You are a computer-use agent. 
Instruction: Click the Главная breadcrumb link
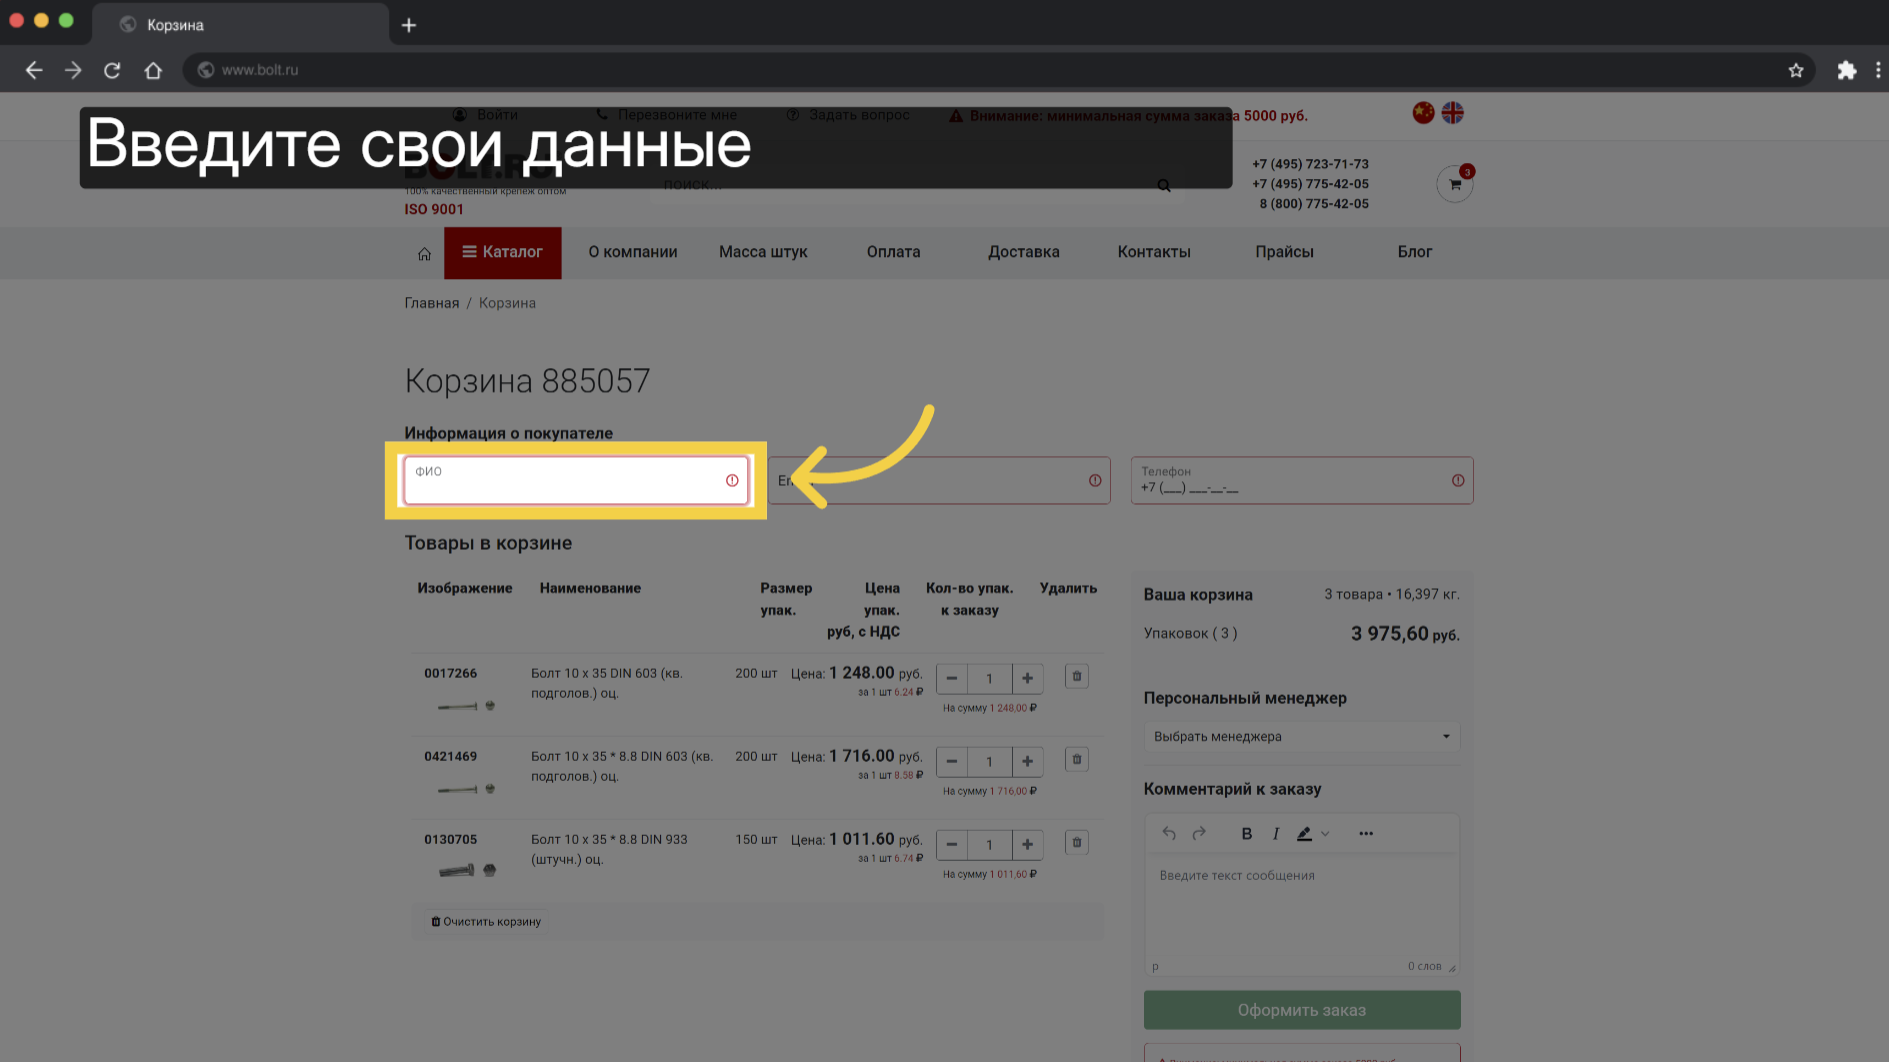click(432, 303)
